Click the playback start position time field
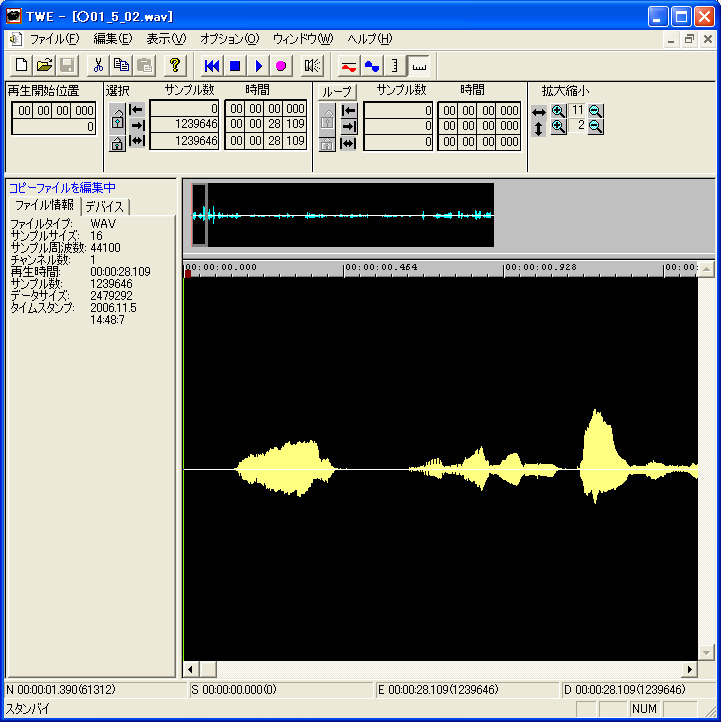The image size is (721, 722). coord(54,111)
